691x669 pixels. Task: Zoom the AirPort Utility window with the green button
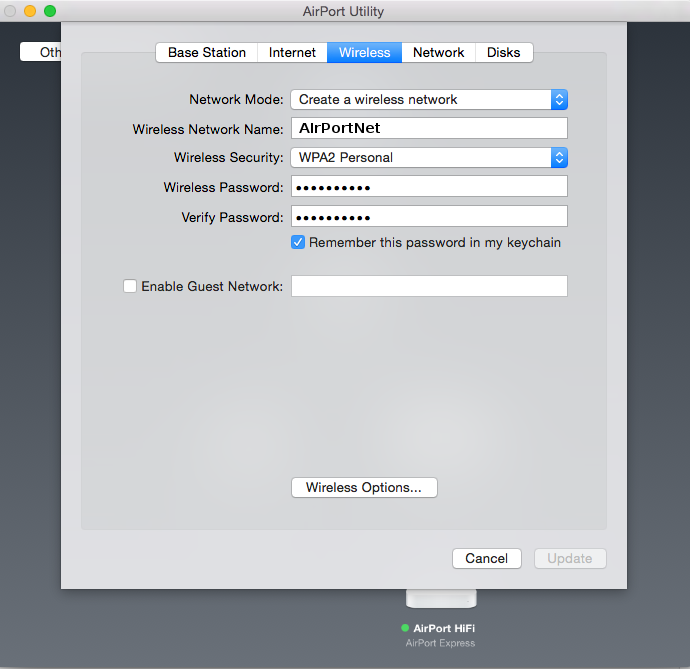(x=50, y=11)
